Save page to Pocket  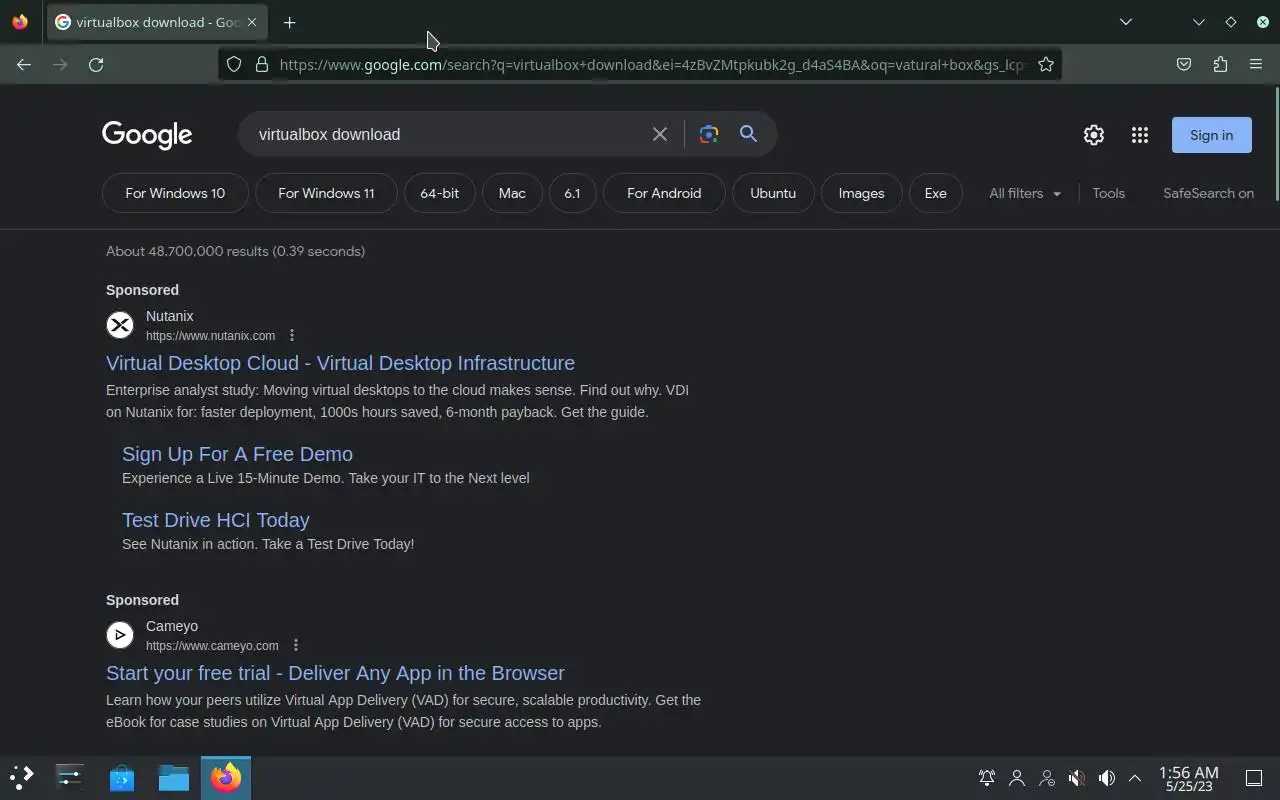click(1184, 64)
